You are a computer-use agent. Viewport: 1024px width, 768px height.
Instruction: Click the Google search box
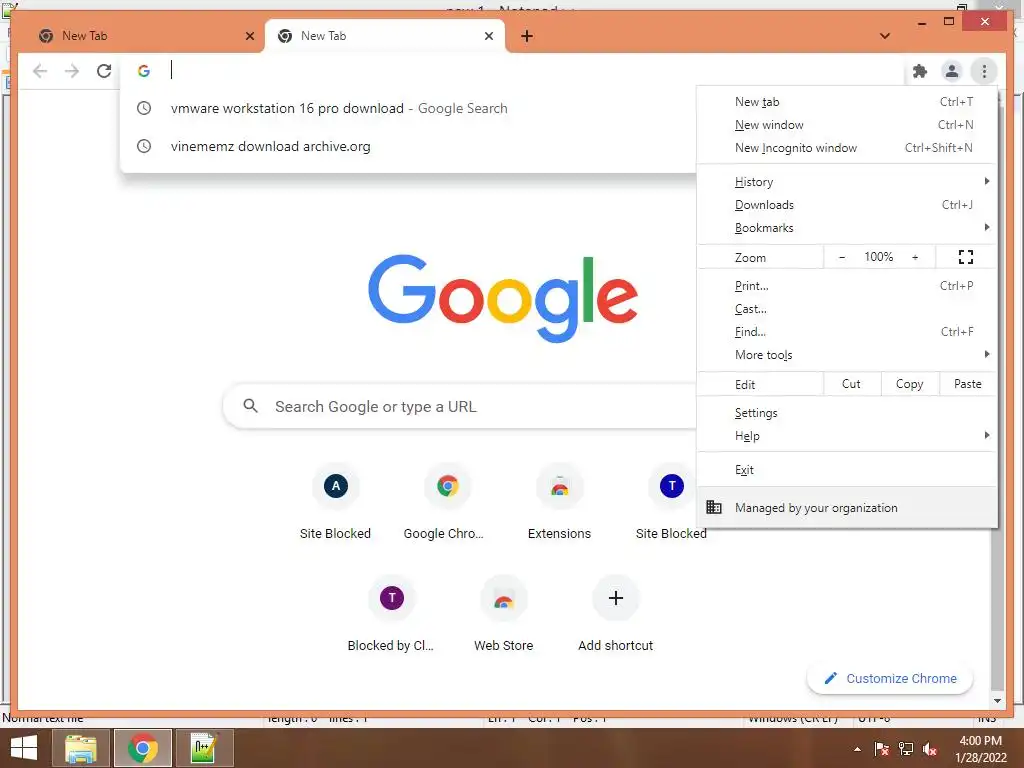click(460, 406)
